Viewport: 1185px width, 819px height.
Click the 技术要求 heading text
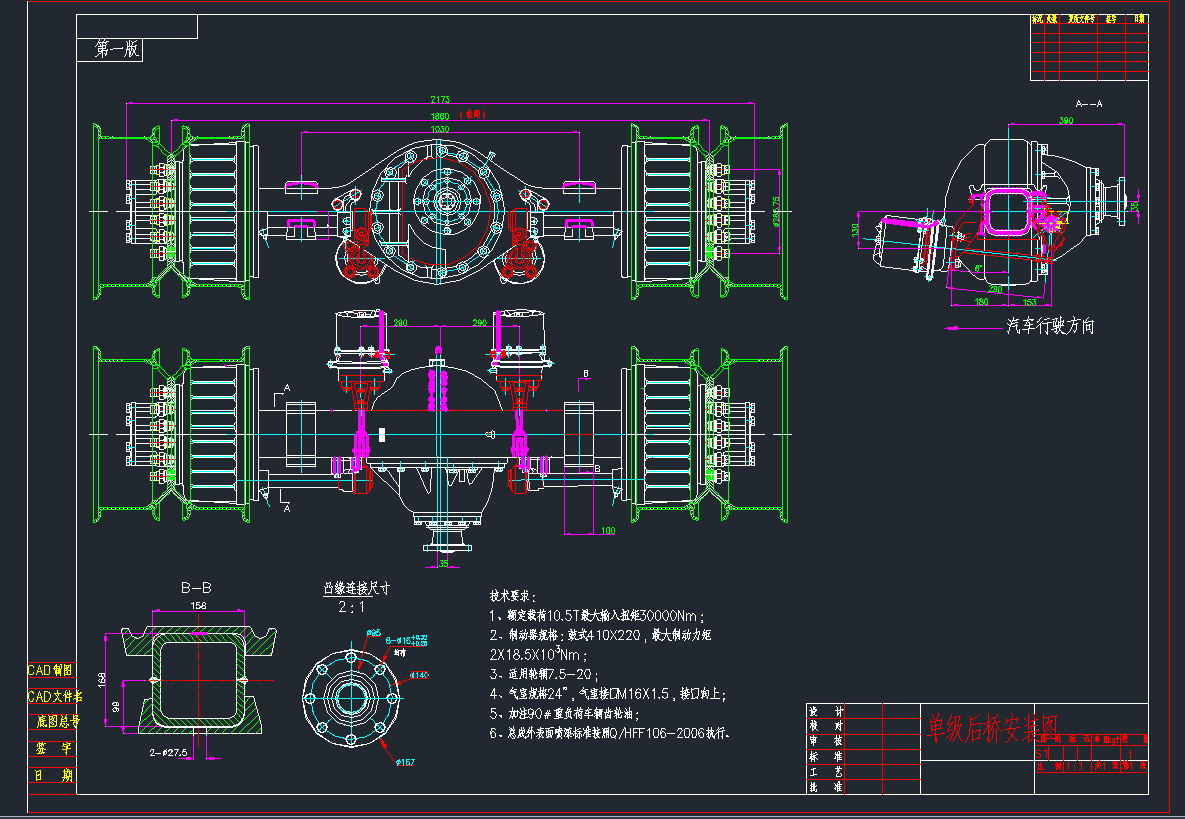(513, 595)
